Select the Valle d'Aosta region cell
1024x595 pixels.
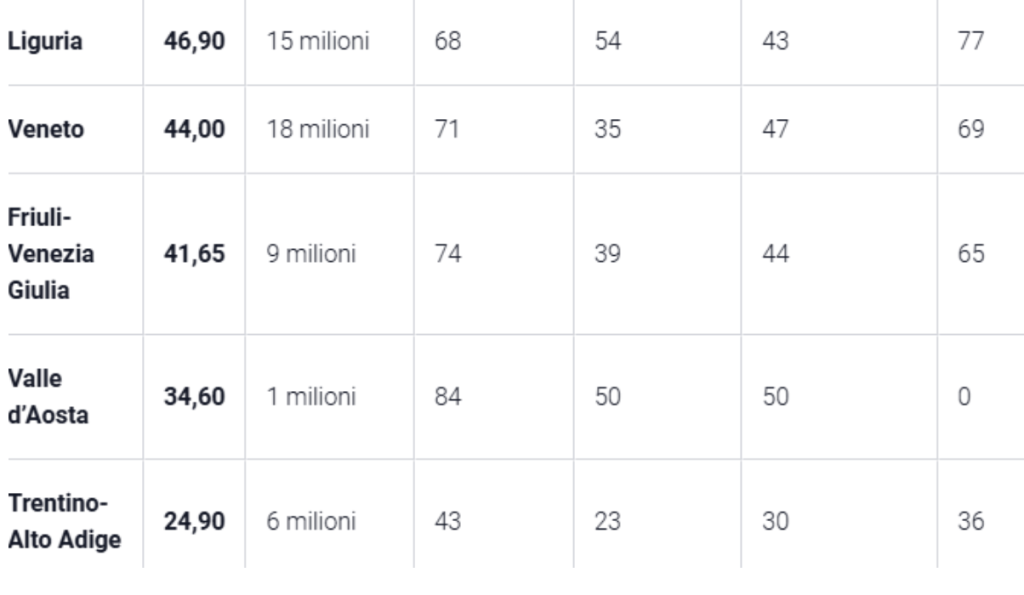(47, 397)
